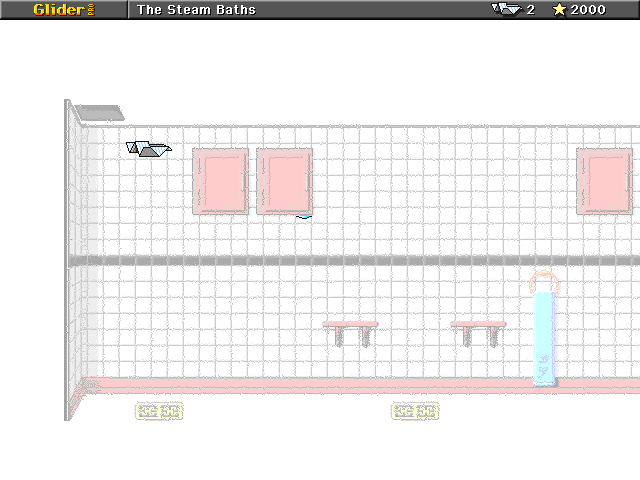This screenshot has height=480, width=640.
Task: Click the right floor vent
Action: tap(414, 411)
